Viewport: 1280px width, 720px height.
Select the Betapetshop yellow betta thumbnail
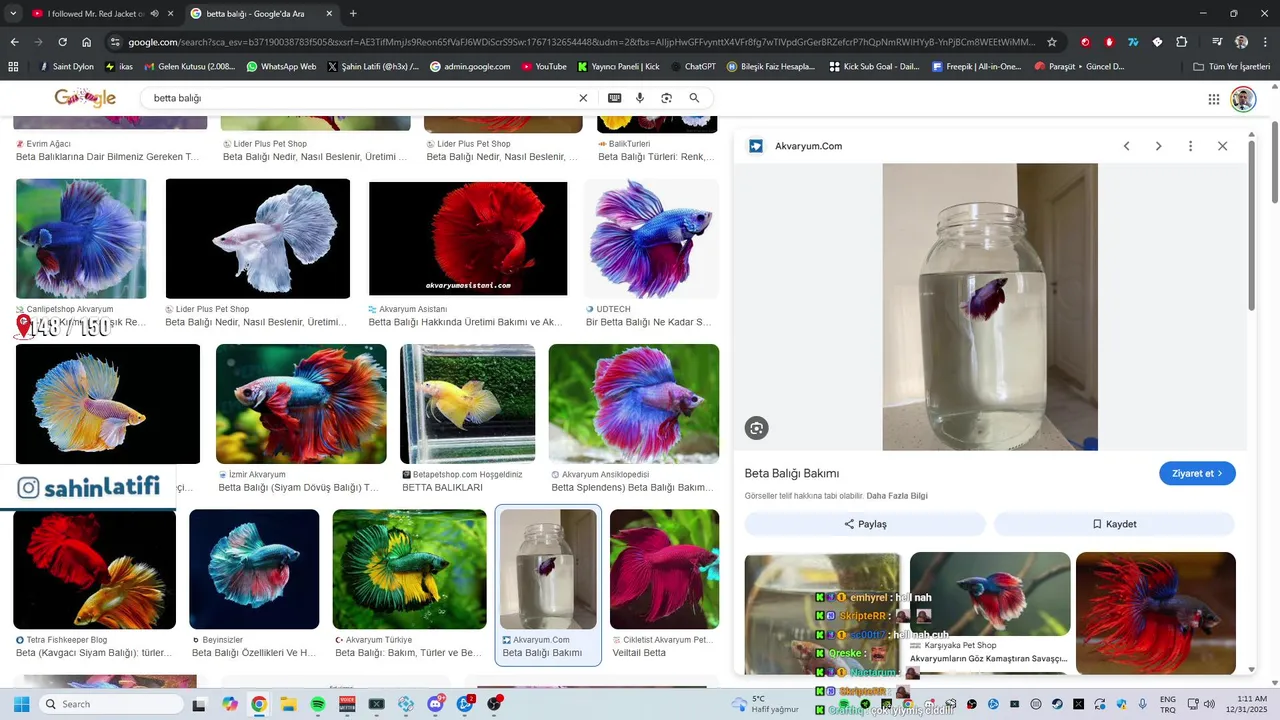[468, 404]
